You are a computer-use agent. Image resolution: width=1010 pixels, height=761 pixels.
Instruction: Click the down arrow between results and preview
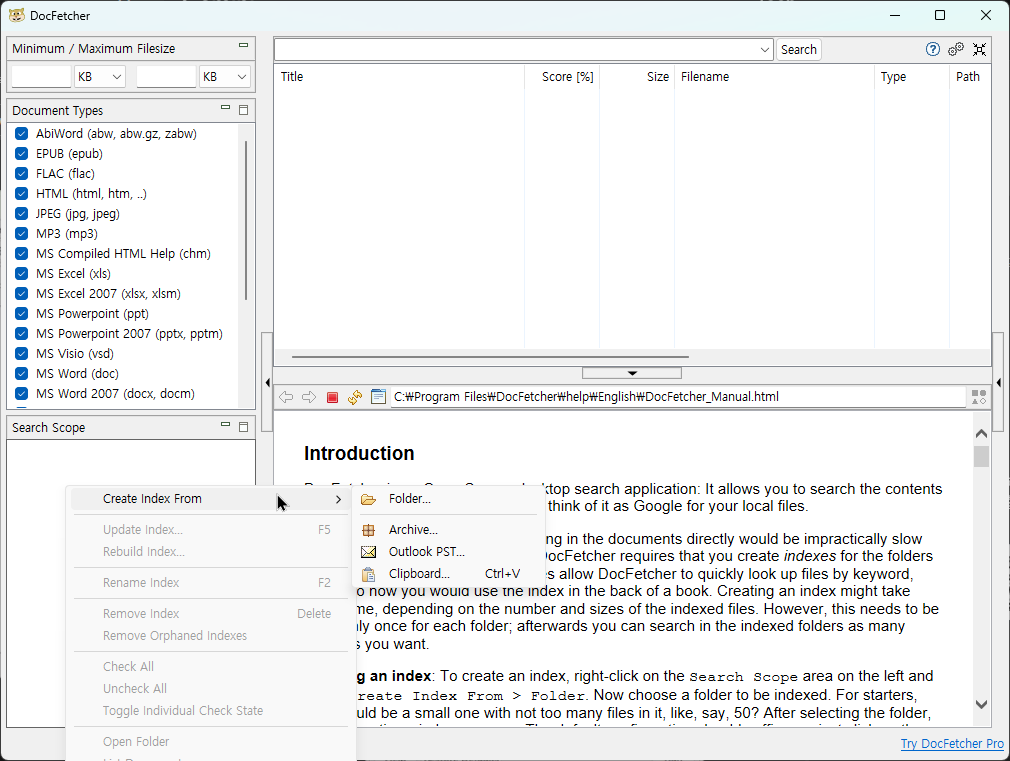pyautogui.click(x=632, y=373)
